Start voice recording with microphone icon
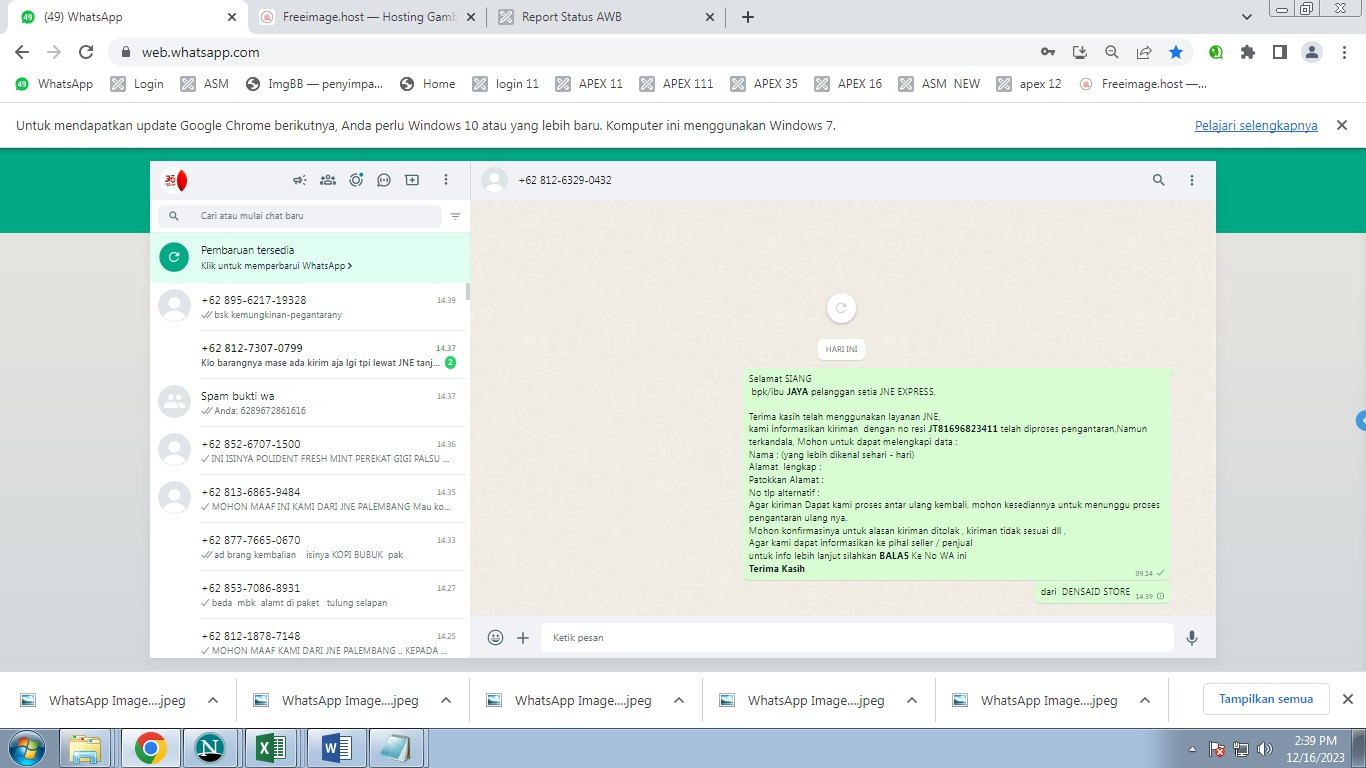 coord(1192,637)
